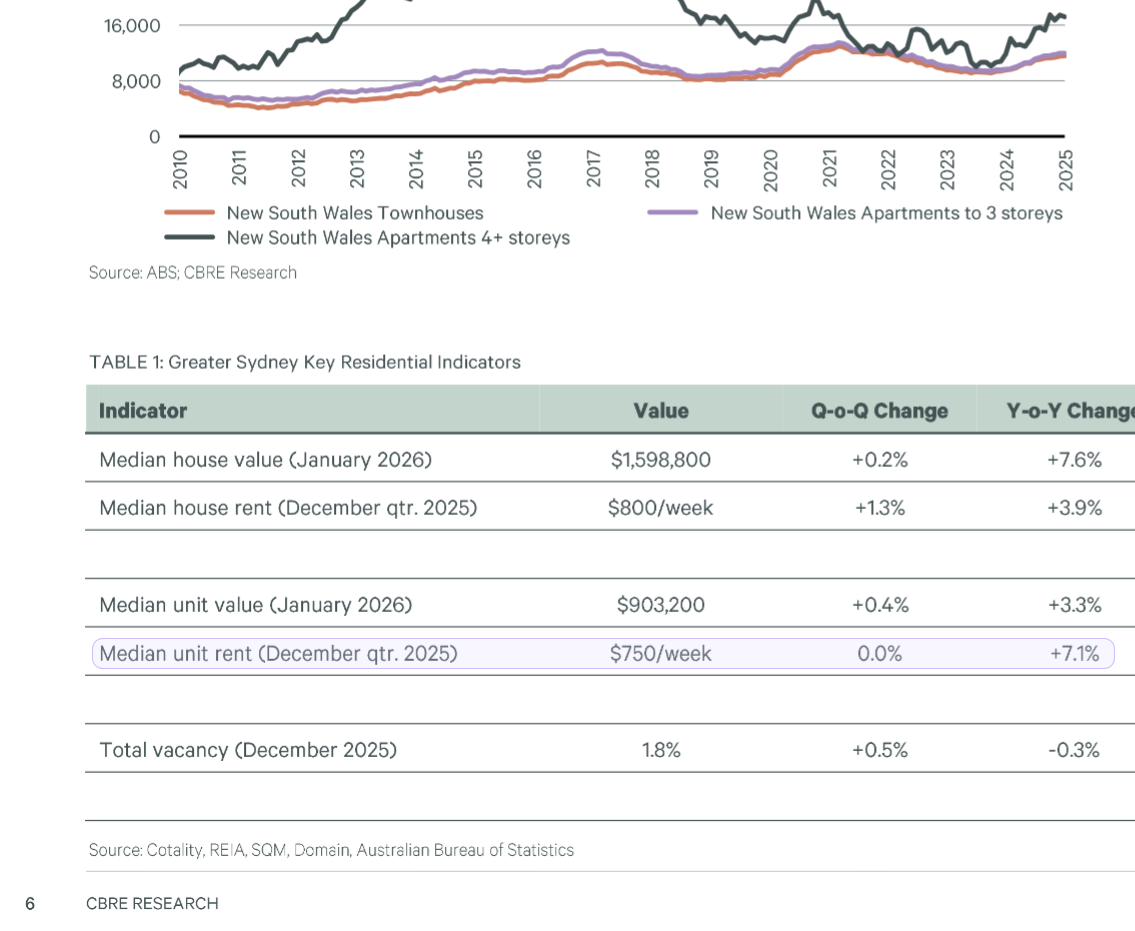Image resolution: width=1135 pixels, height=931 pixels.
Task: Click the 2020 label on the chart axis
Action: pos(770,169)
